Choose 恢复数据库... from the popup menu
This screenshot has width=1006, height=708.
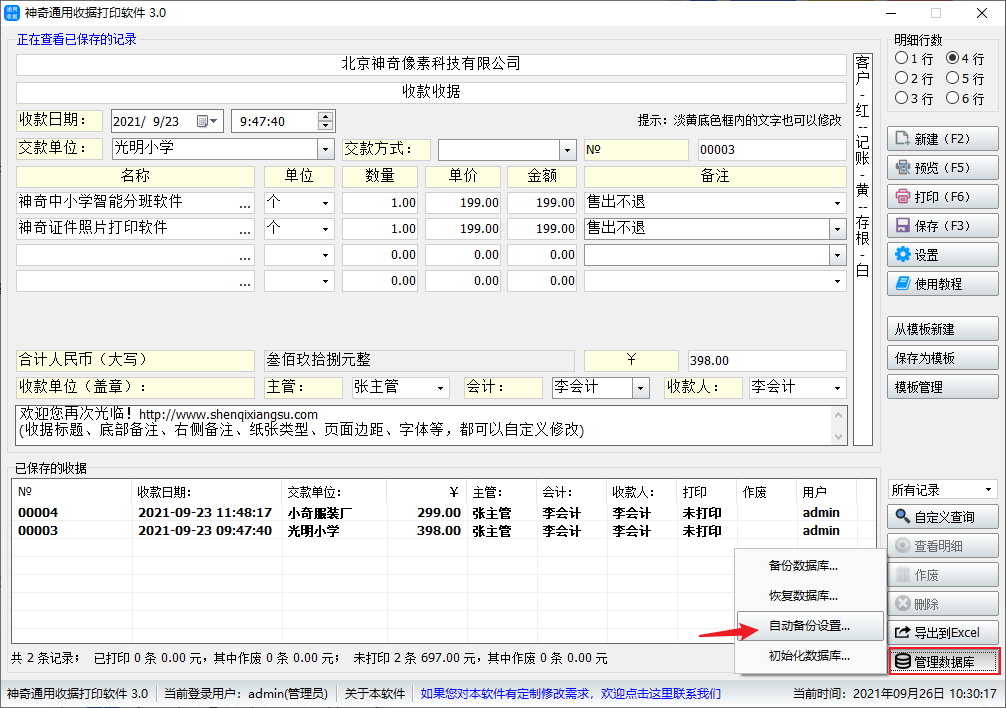pyautogui.click(x=810, y=595)
